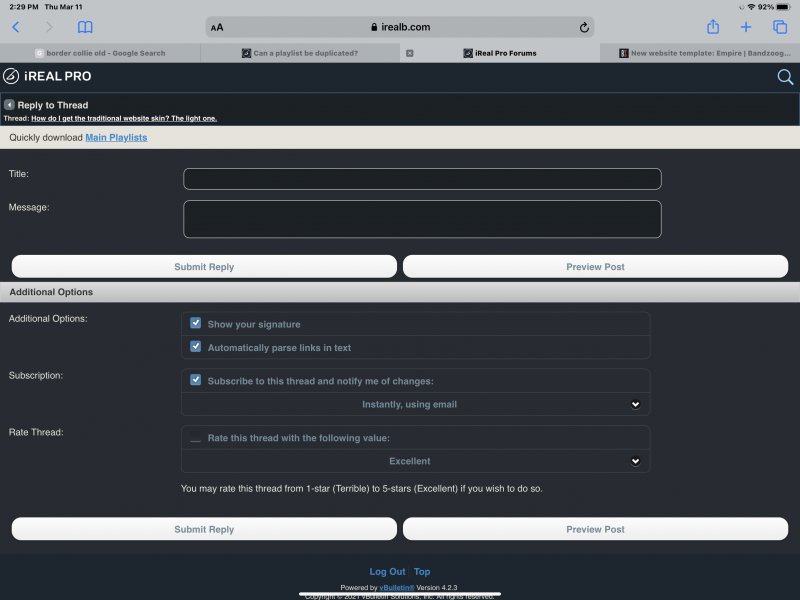Expand the Excellent rating dropdown
This screenshot has width=800, height=600.
coord(415,461)
